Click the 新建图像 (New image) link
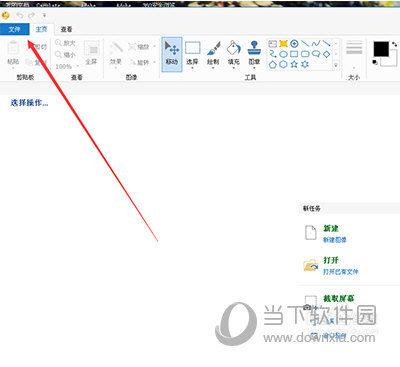This screenshot has width=400, height=367. click(x=335, y=240)
